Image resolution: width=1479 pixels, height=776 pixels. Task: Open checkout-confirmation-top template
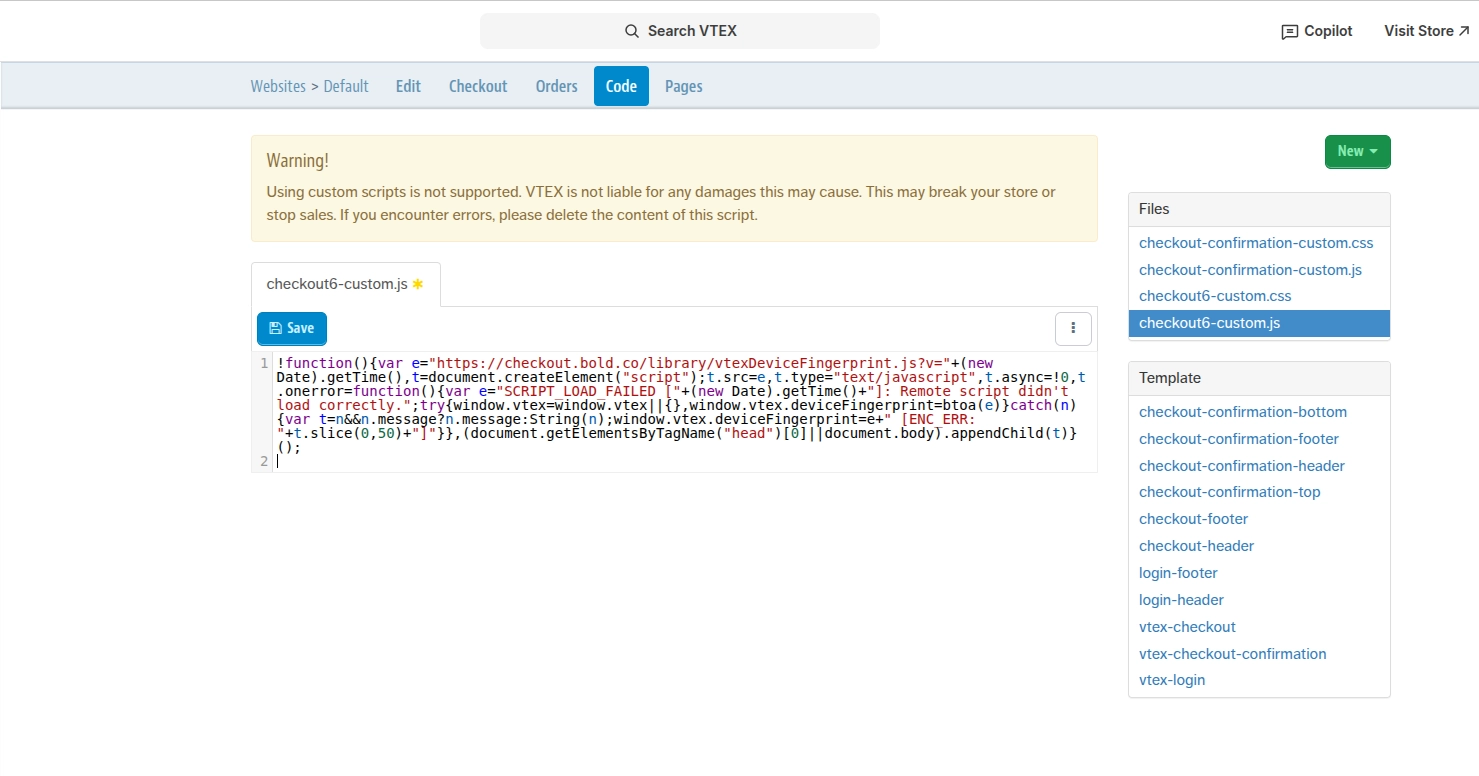(x=1230, y=492)
